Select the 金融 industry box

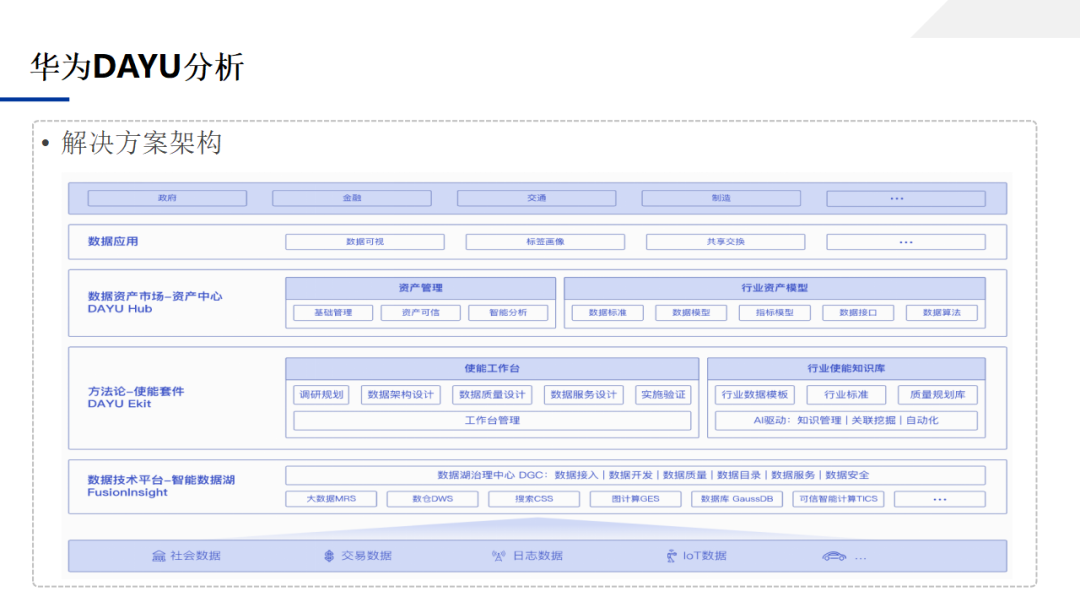pos(352,198)
